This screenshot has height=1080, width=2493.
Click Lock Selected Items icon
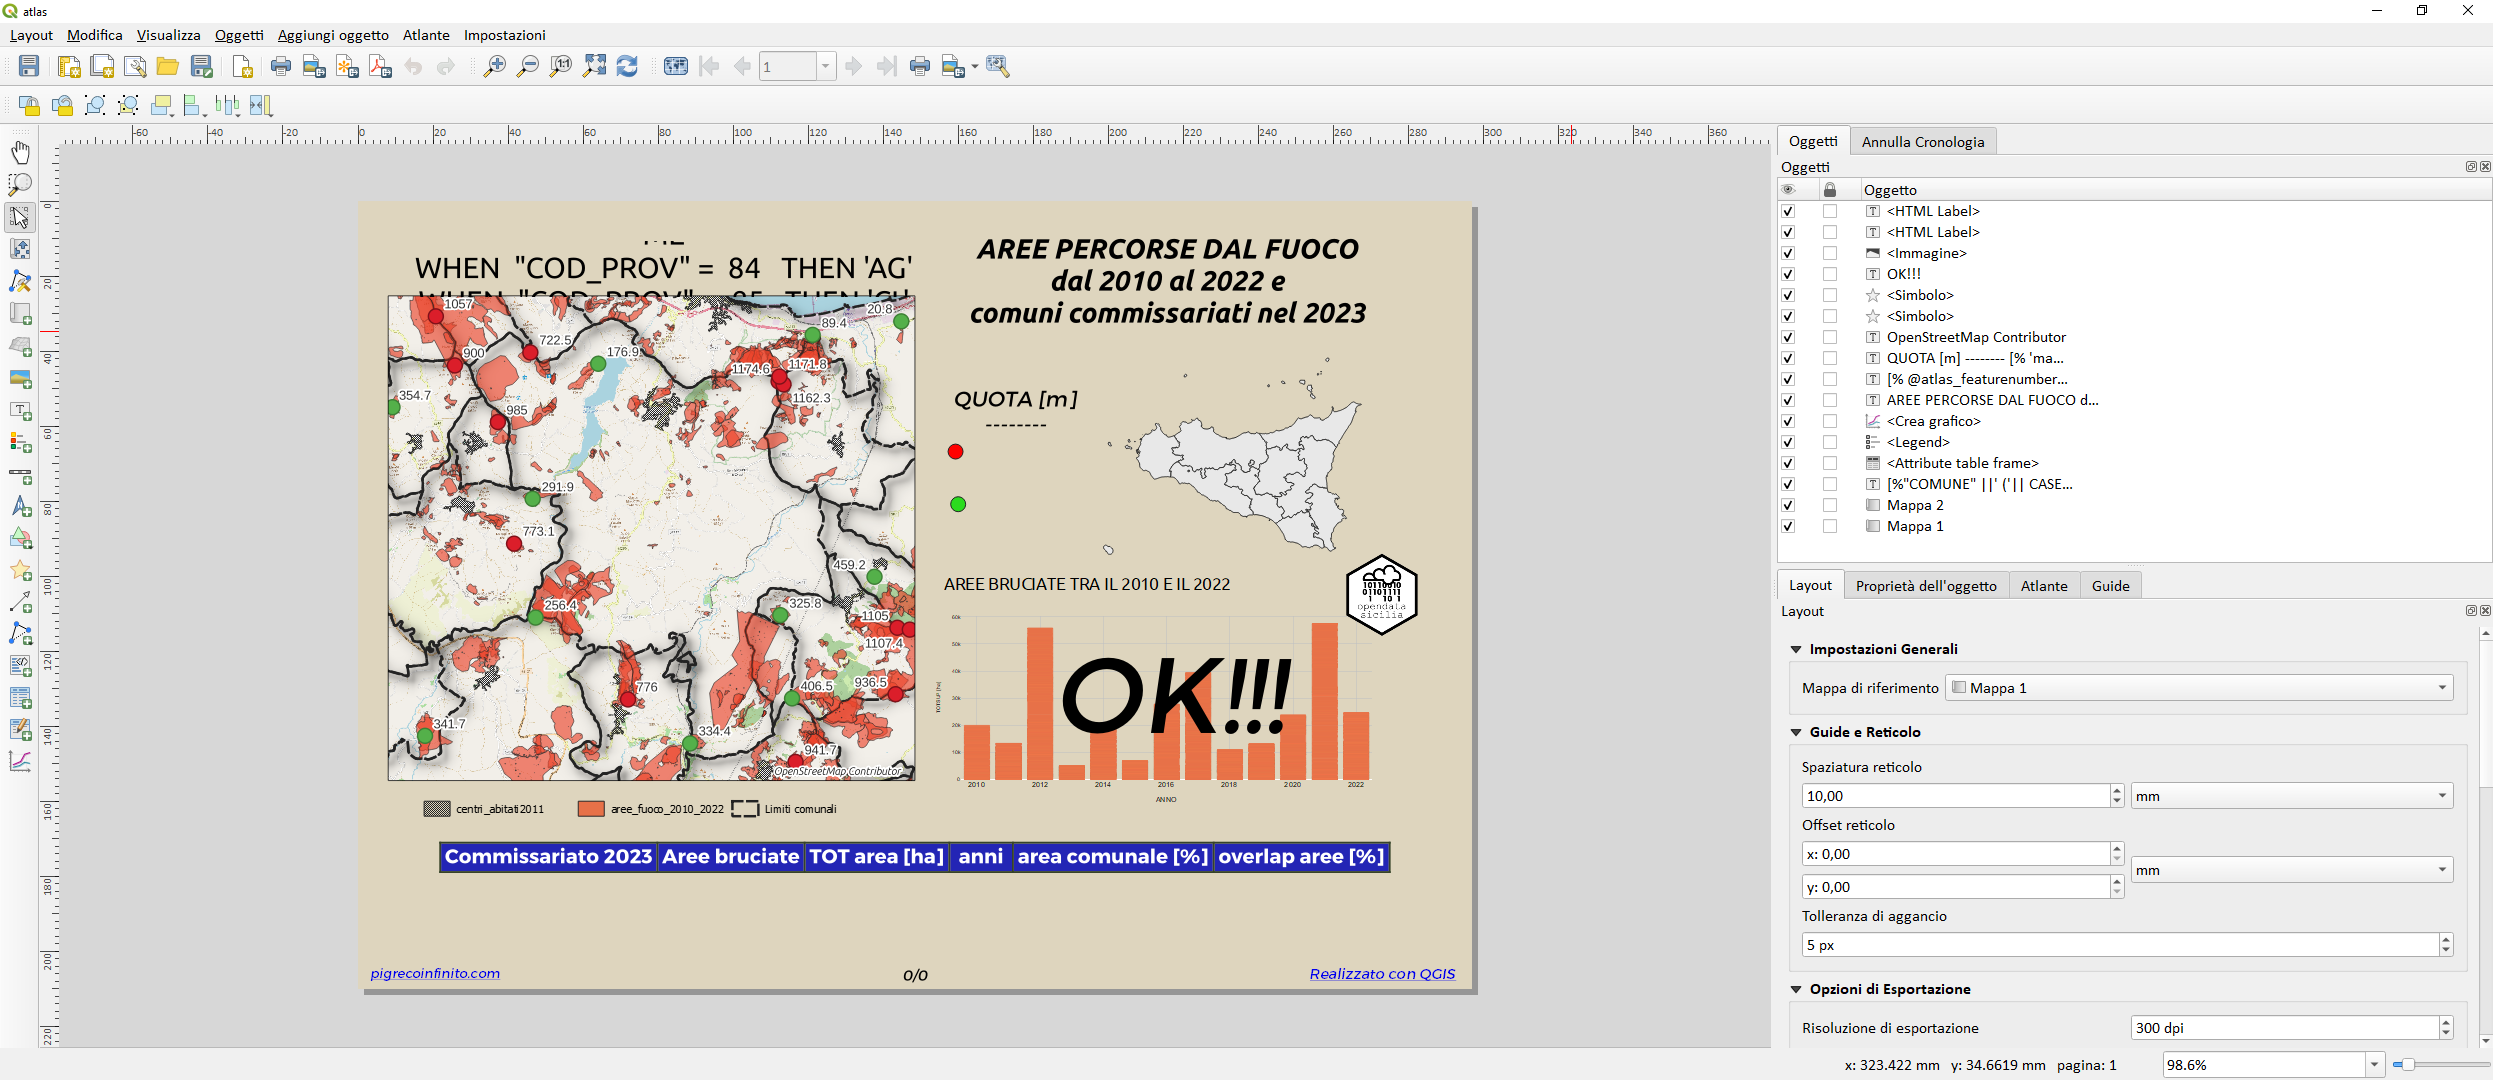pos(29,105)
